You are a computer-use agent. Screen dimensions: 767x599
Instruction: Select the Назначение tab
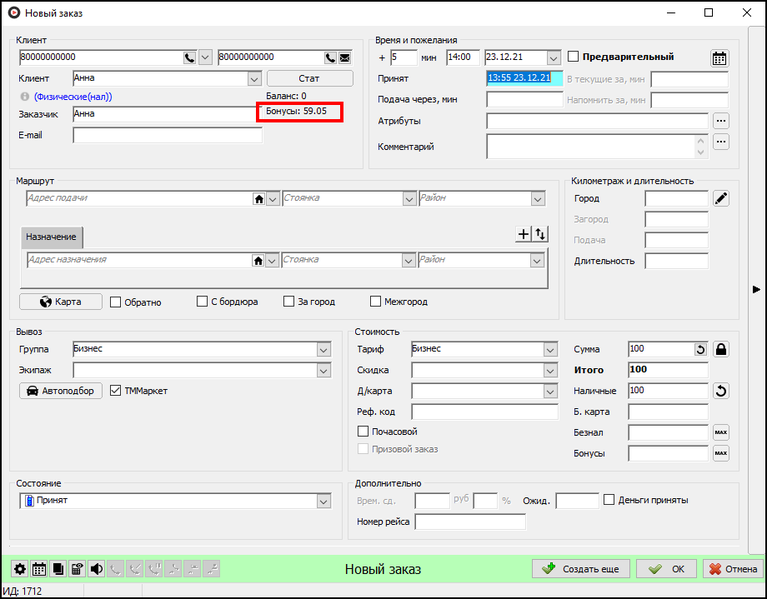(x=51, y=238)
